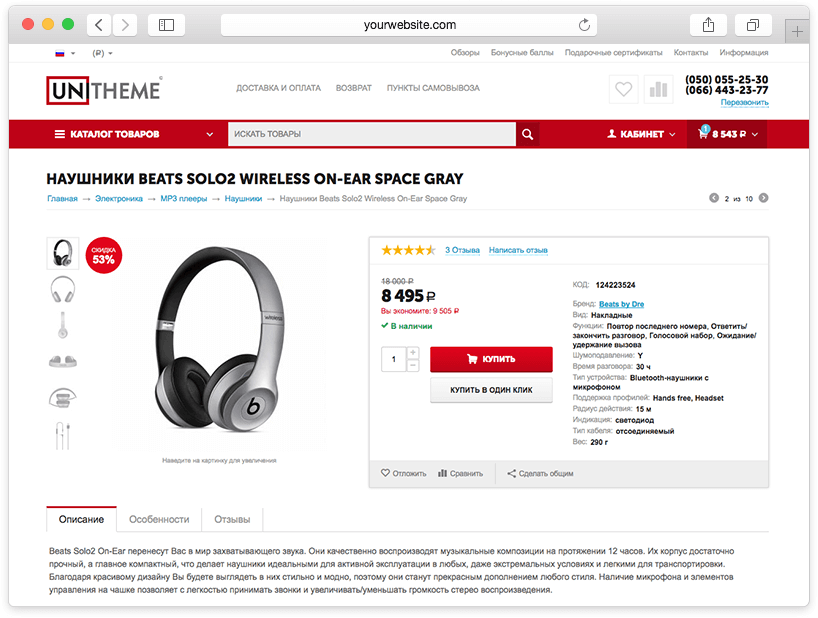Open the Кабинет account dropdown
This screenshot has height=618, width=818.
(x=641, y=135)
